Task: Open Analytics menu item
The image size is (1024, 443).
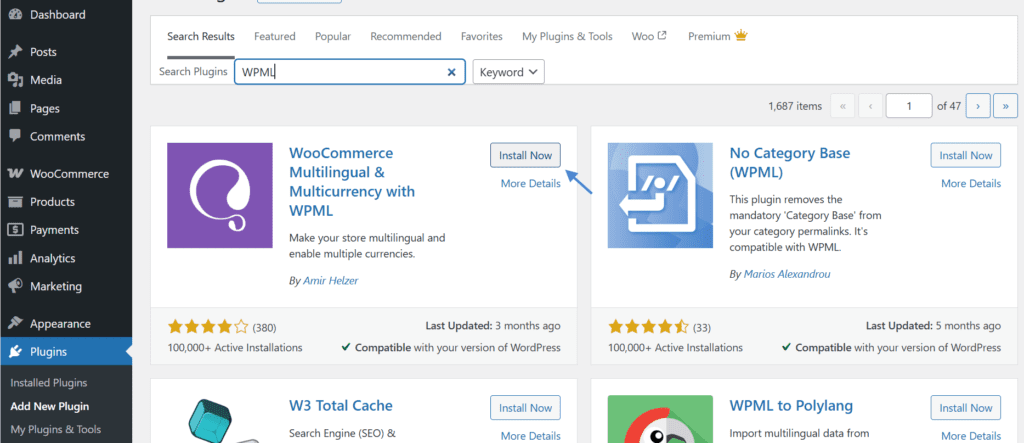Action: (x=66, y=258)
